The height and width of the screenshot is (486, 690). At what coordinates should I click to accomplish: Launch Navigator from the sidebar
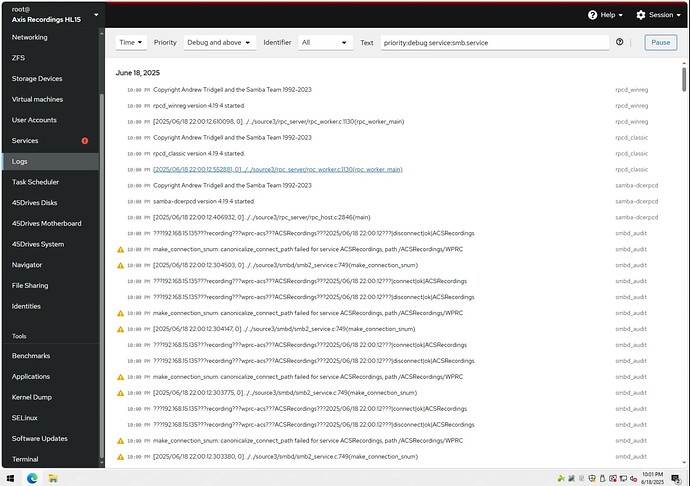click(x=50, y=265)
